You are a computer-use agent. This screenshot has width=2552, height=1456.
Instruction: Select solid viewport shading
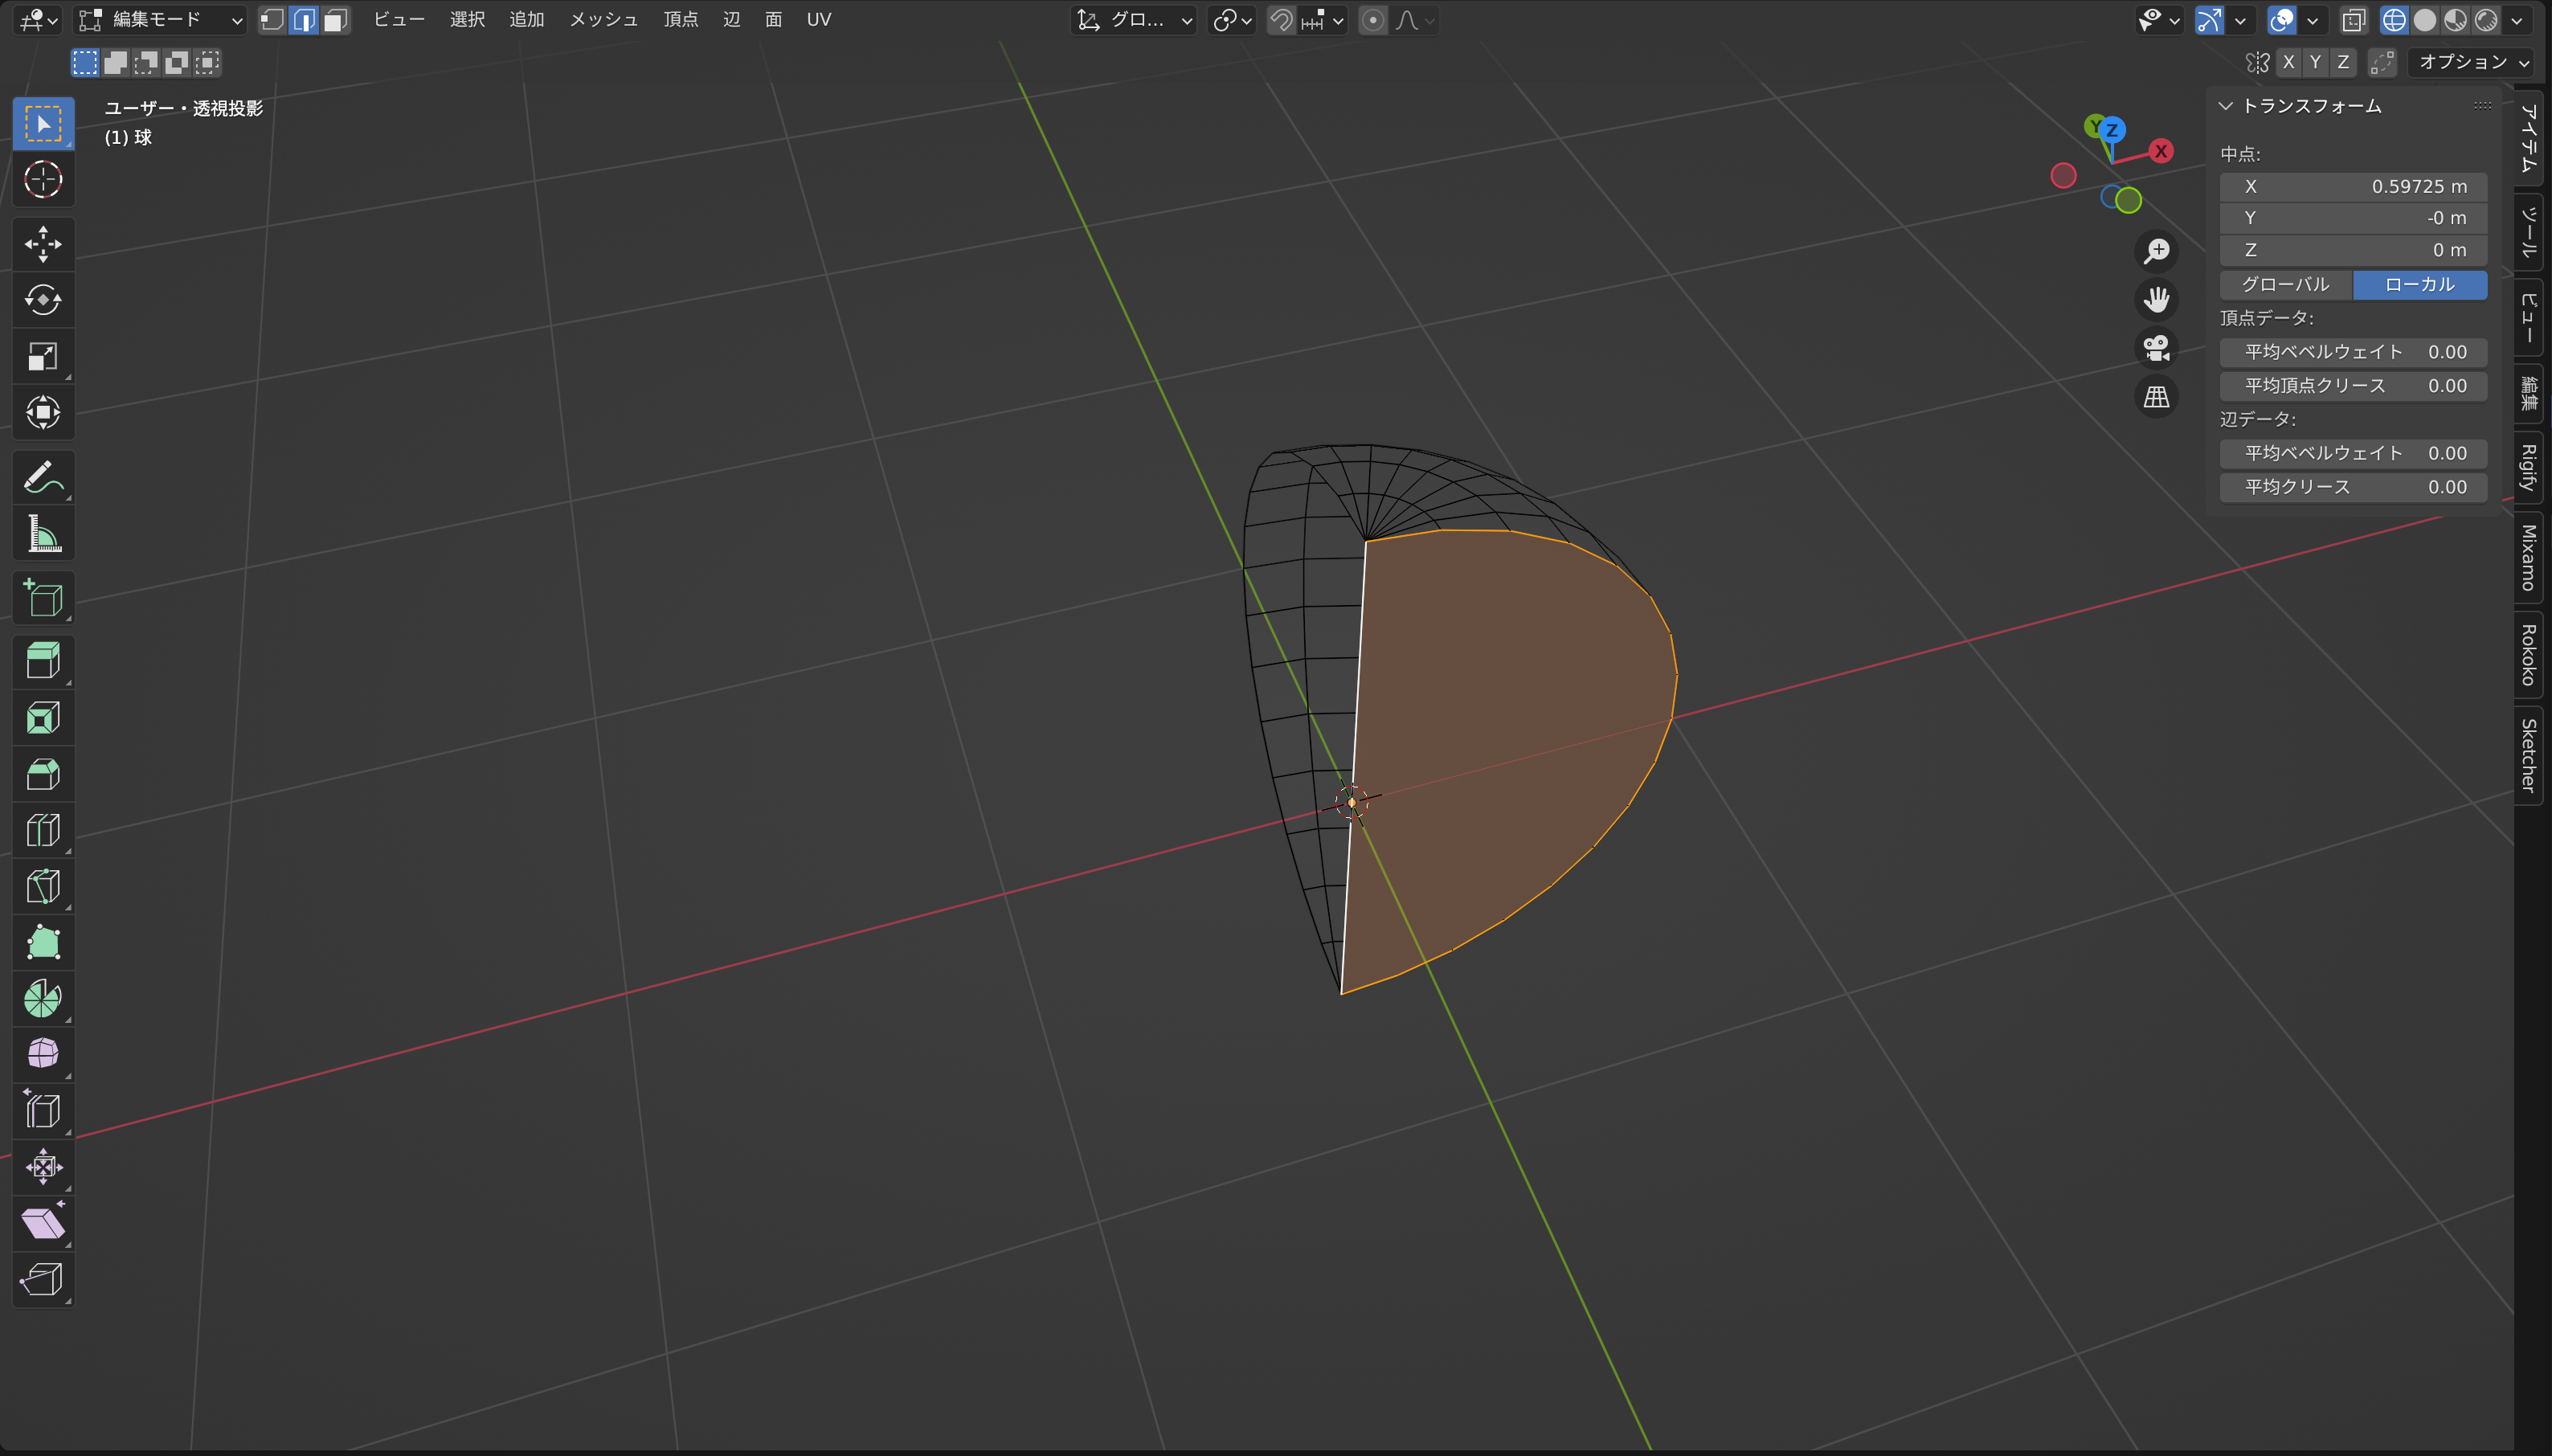coord(2425,19)
